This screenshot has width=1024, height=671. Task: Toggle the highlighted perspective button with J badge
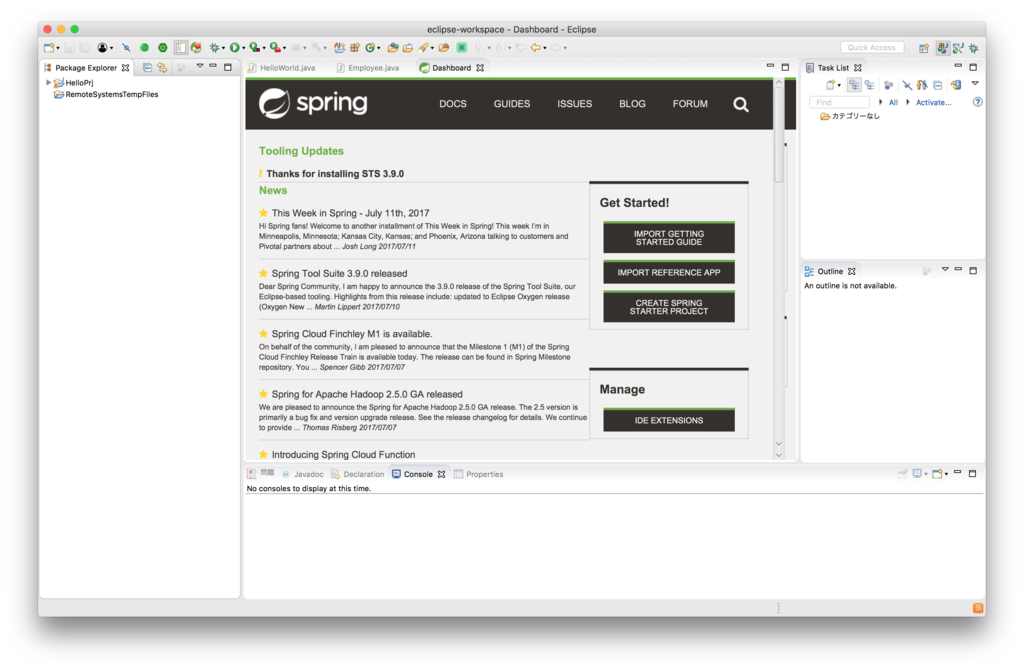[942, 48]
